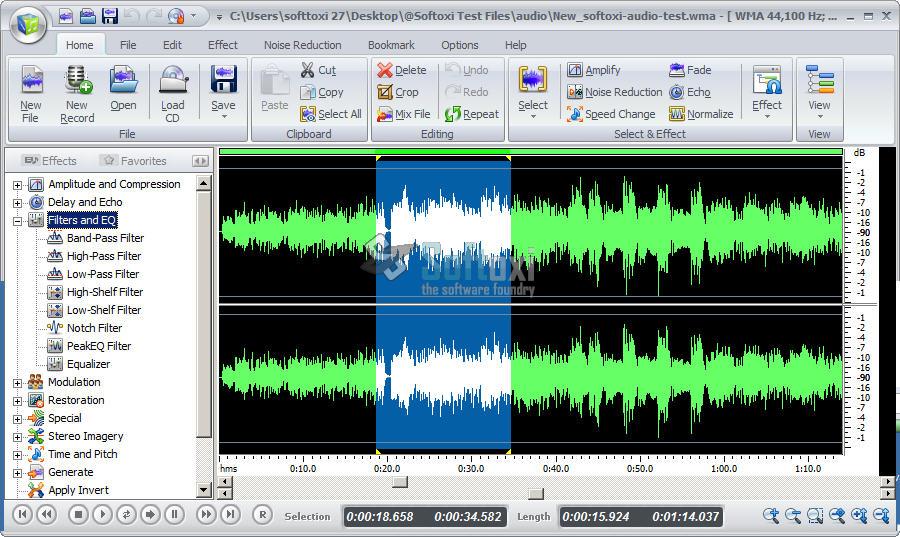Repeat the last action
This screenshot has width=900, height=537.
pos(472,114)
